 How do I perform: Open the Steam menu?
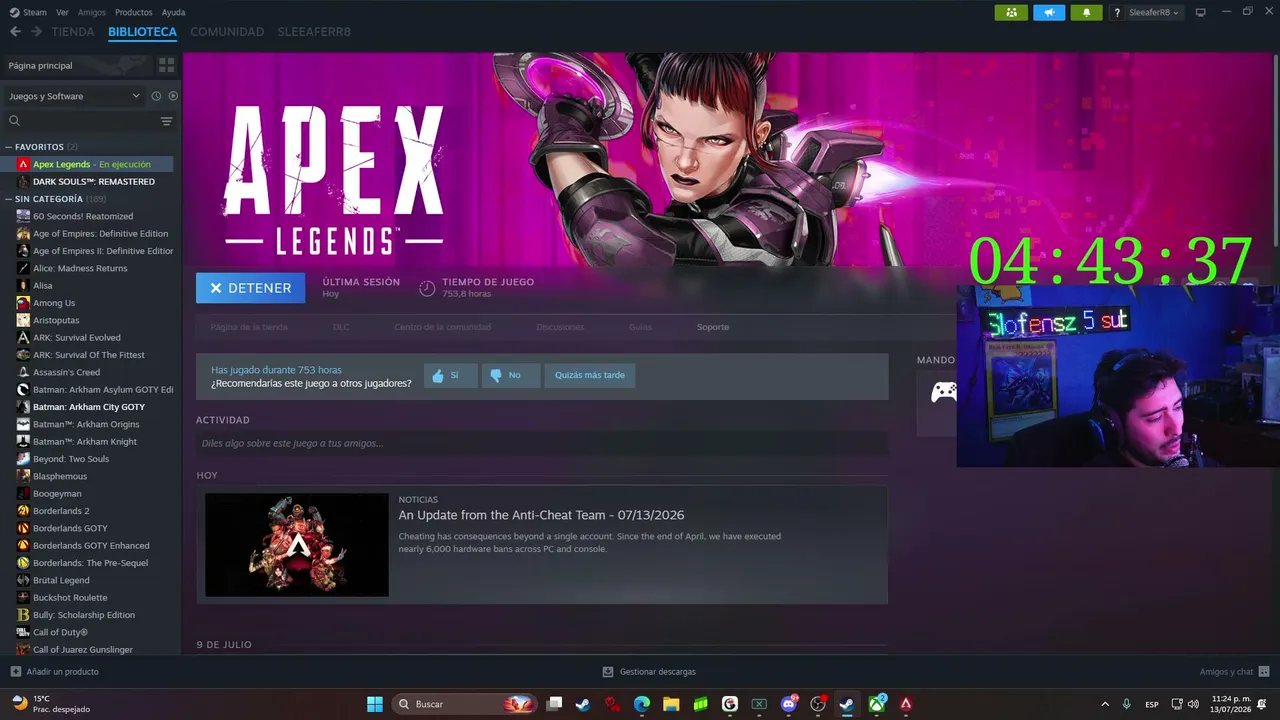pos(28,12)
